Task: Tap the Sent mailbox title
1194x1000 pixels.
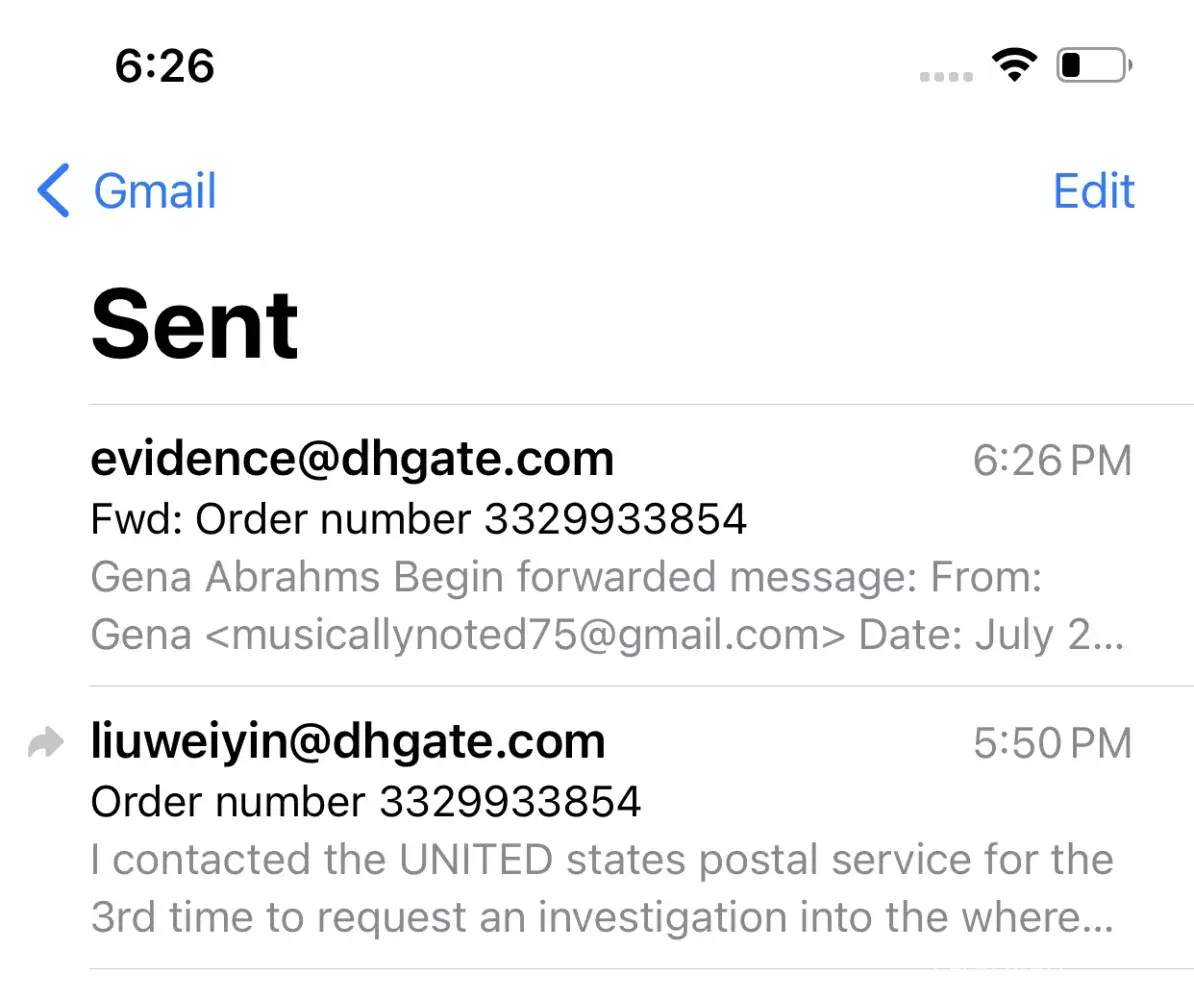Action: tap(195, 324)
